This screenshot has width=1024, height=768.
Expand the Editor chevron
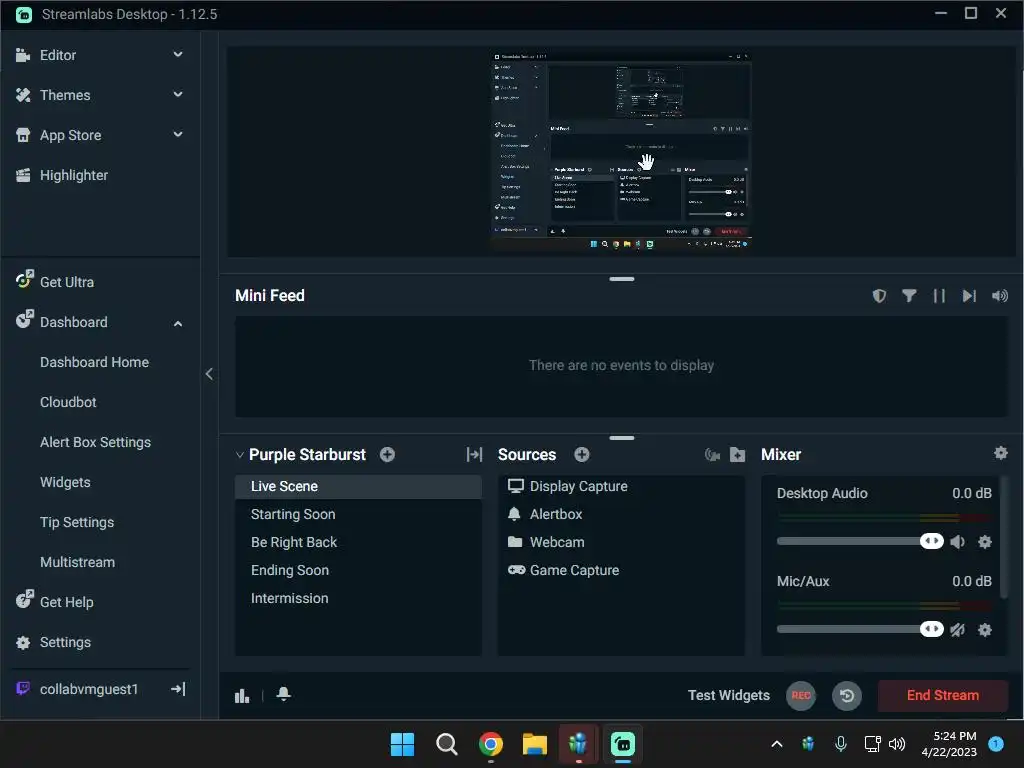point(178,55)
